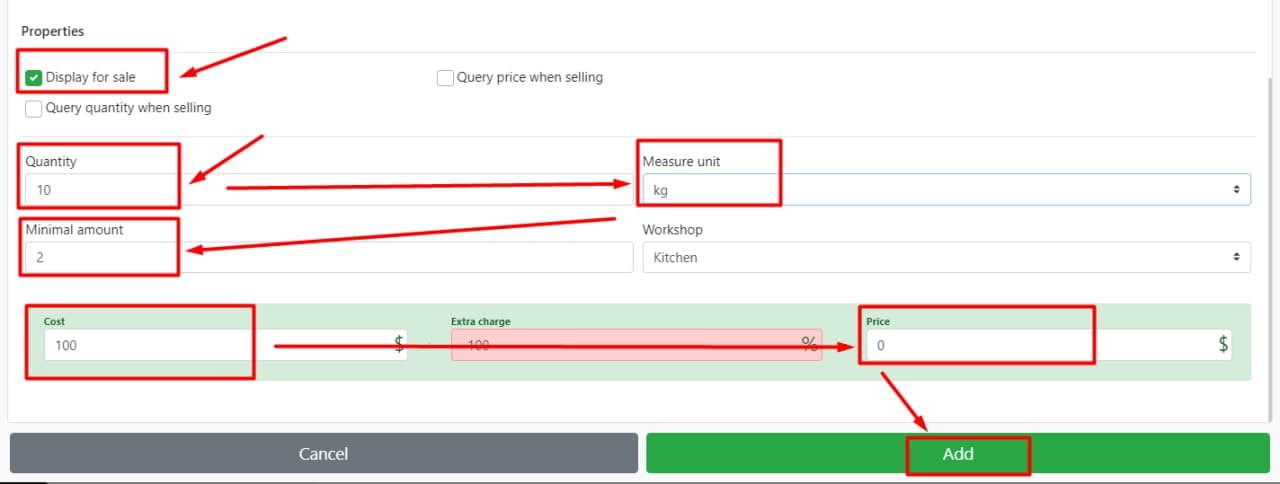1280x484 pixels.
Task: Click the Workshop label text
Action: (x=672, y=230)
